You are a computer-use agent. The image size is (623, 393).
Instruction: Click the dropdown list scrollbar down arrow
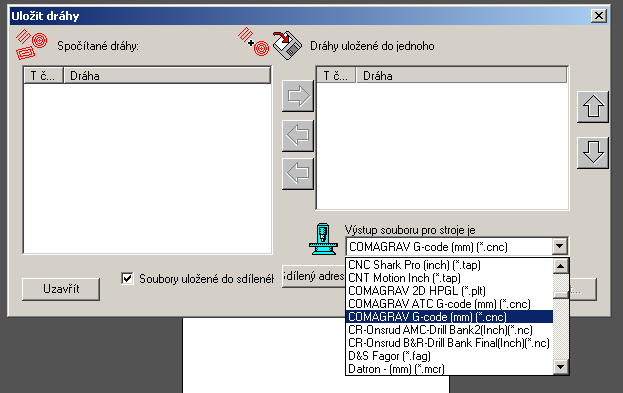[561, 367]
